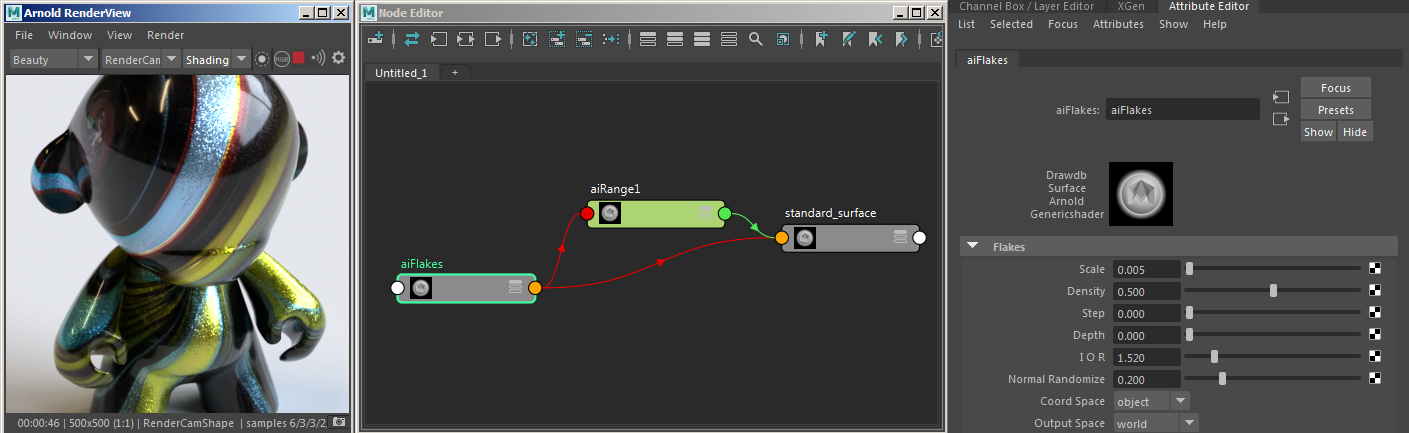Click the Show button

(1318, 132)
